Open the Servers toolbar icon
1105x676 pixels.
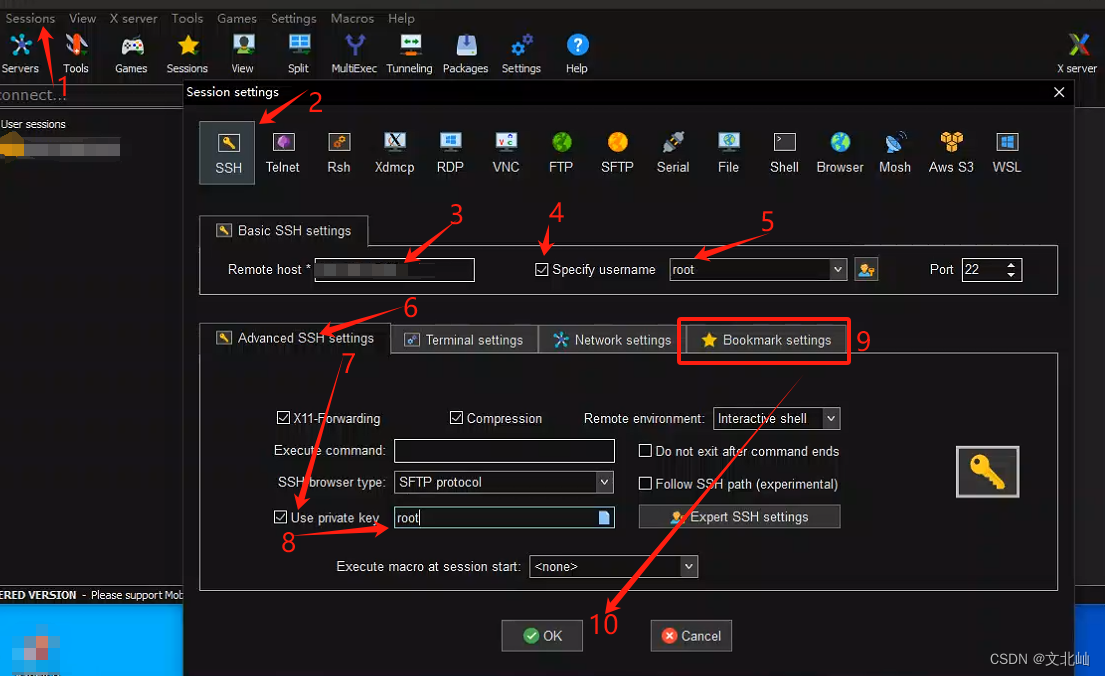point(20,54)
